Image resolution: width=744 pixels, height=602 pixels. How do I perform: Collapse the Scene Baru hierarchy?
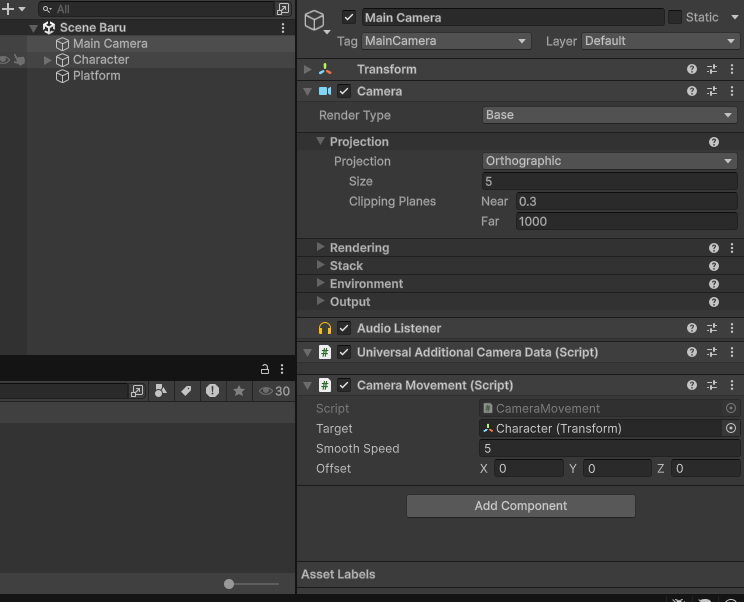pyautogui.click(x=33, y=28)
